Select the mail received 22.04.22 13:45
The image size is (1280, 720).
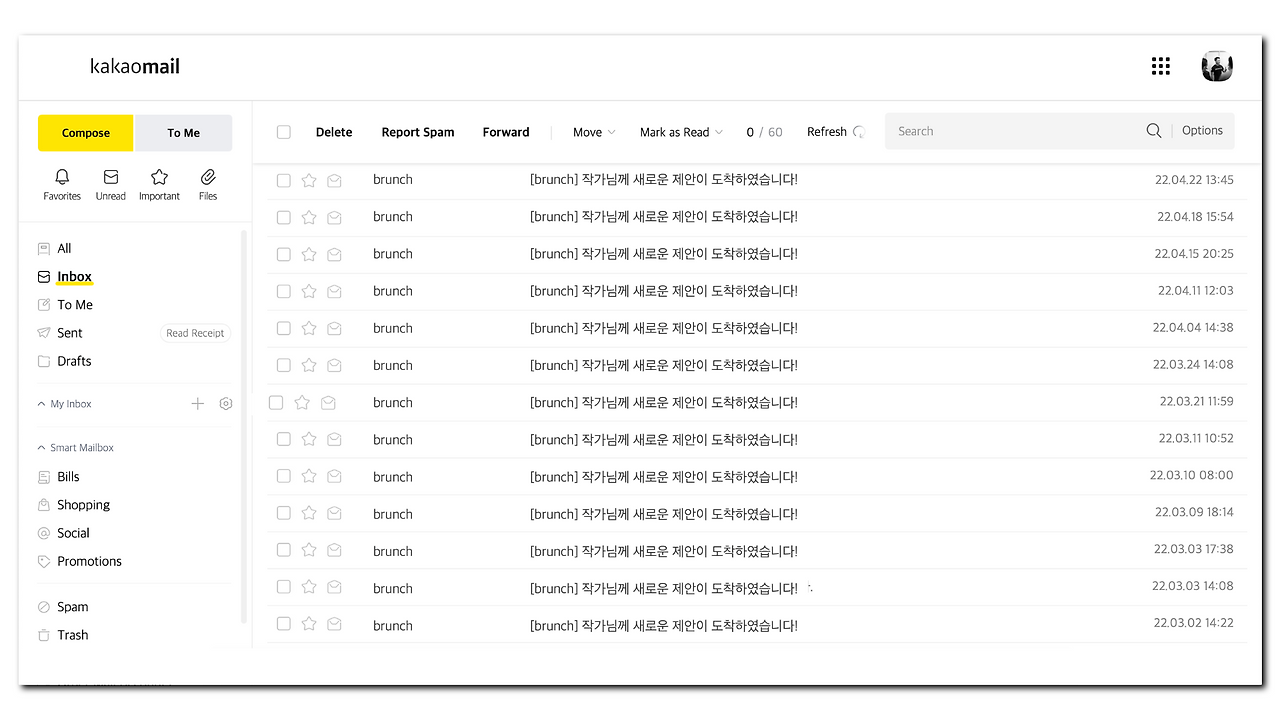(x=284, y=180)
